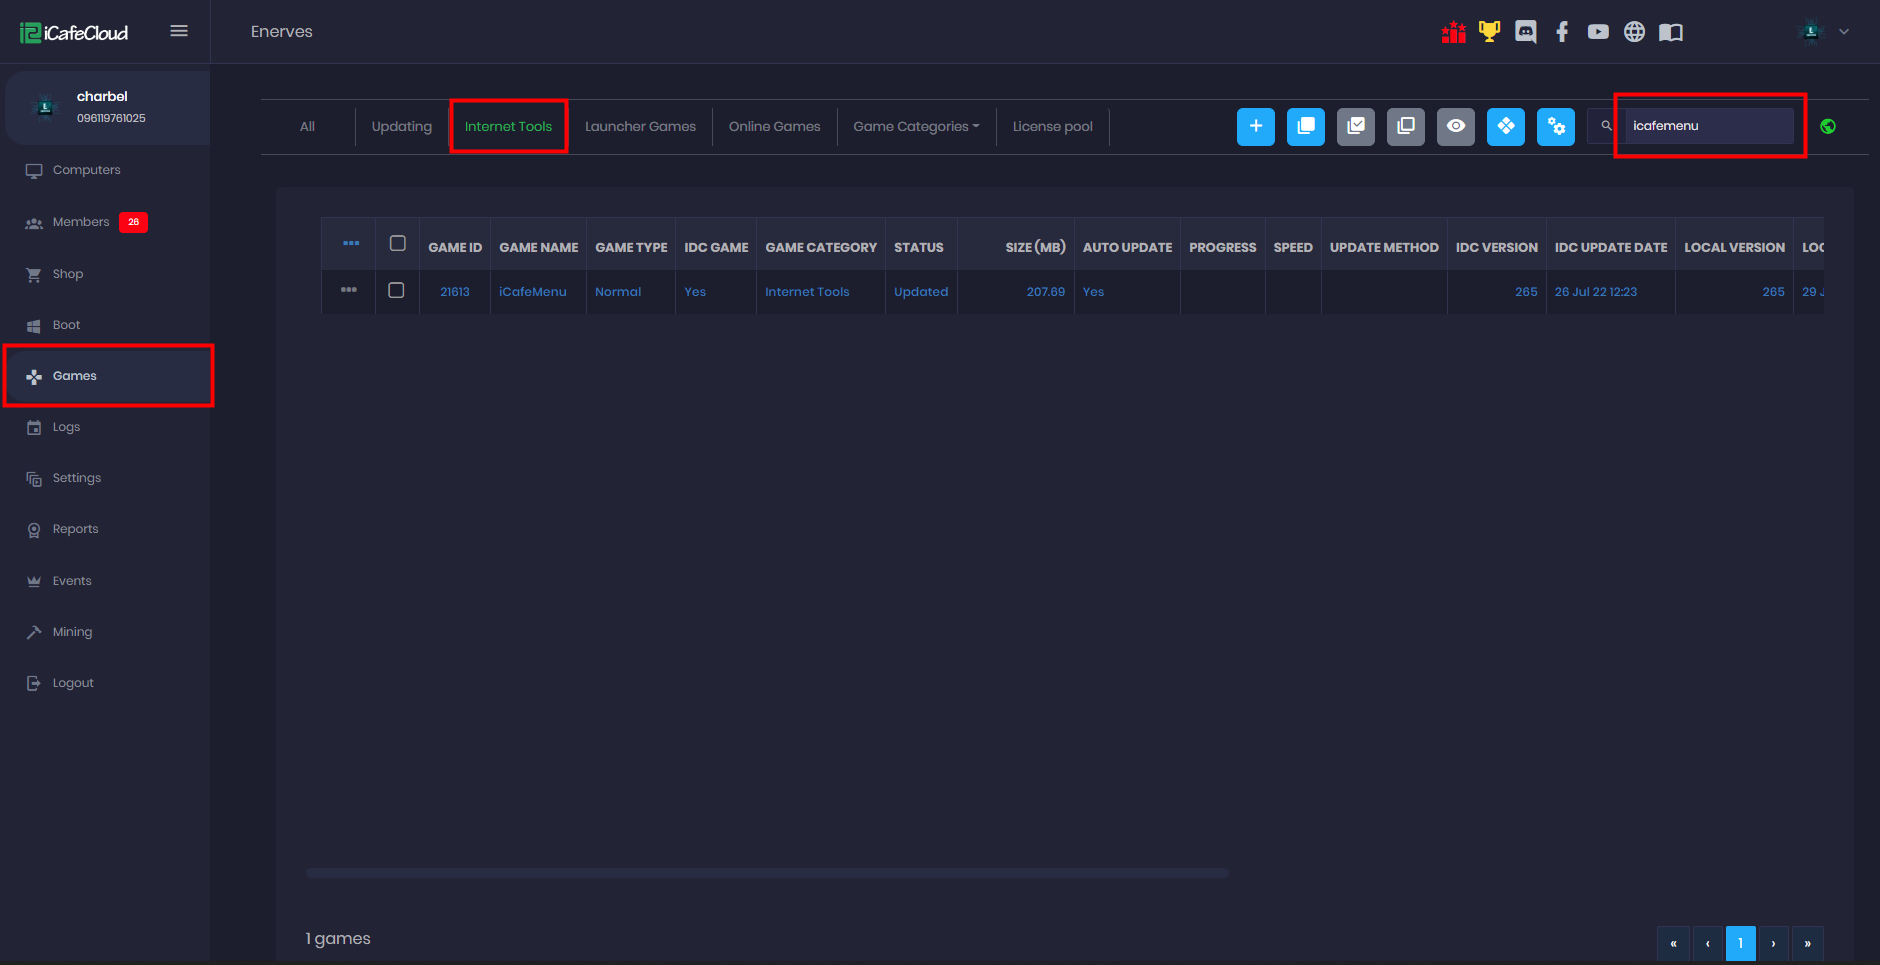This screenshot has height=965, width=1880.
Task: Go to previous page arrow
Action: (1707, 943)
